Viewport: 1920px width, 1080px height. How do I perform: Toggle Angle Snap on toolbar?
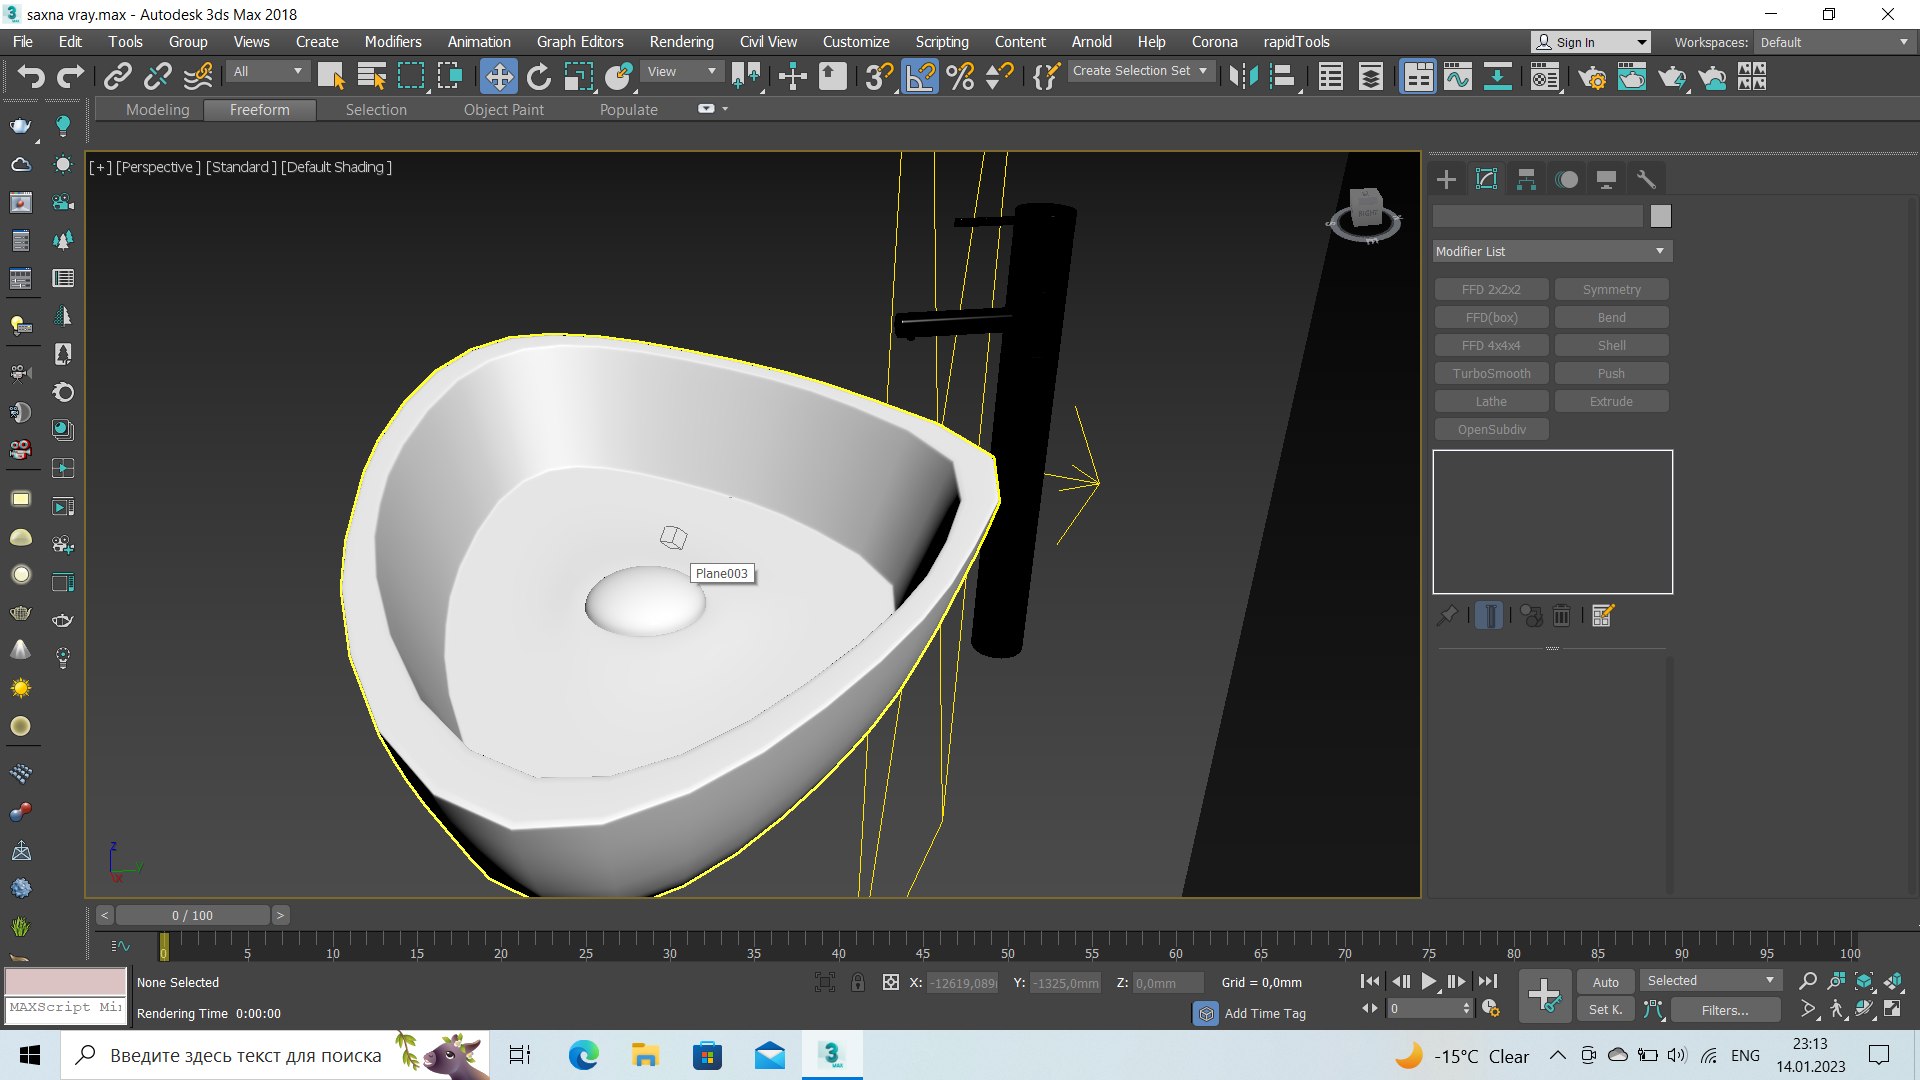coord(920,77)
